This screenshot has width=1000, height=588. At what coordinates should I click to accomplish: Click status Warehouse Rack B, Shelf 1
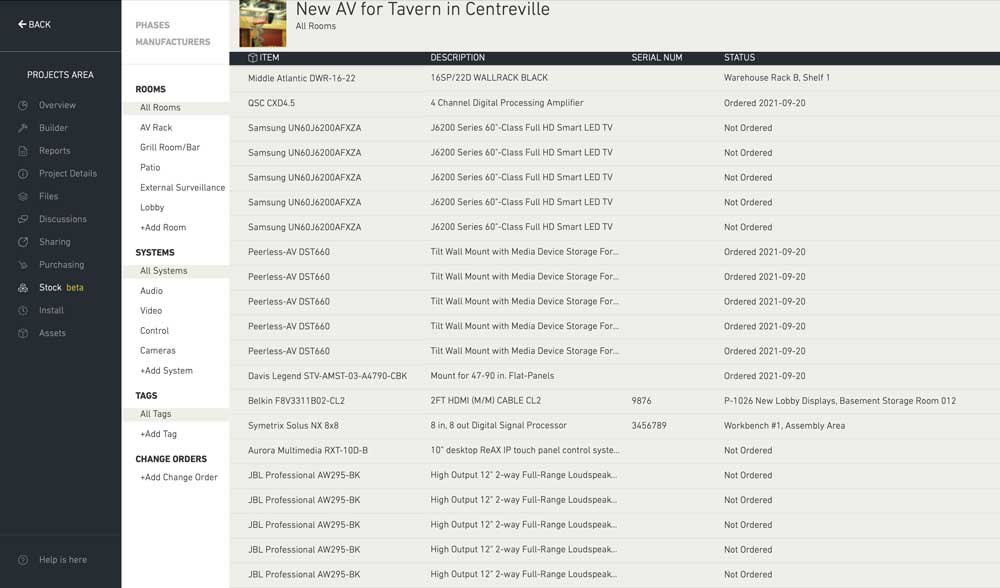777,78
